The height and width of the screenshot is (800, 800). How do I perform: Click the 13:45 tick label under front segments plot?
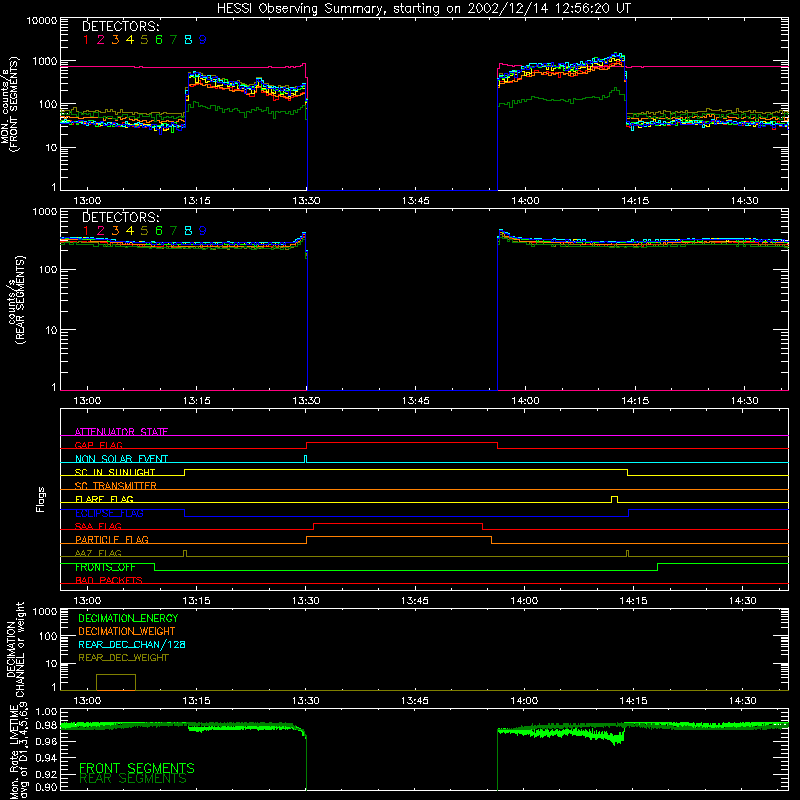(x=416, y=201)
